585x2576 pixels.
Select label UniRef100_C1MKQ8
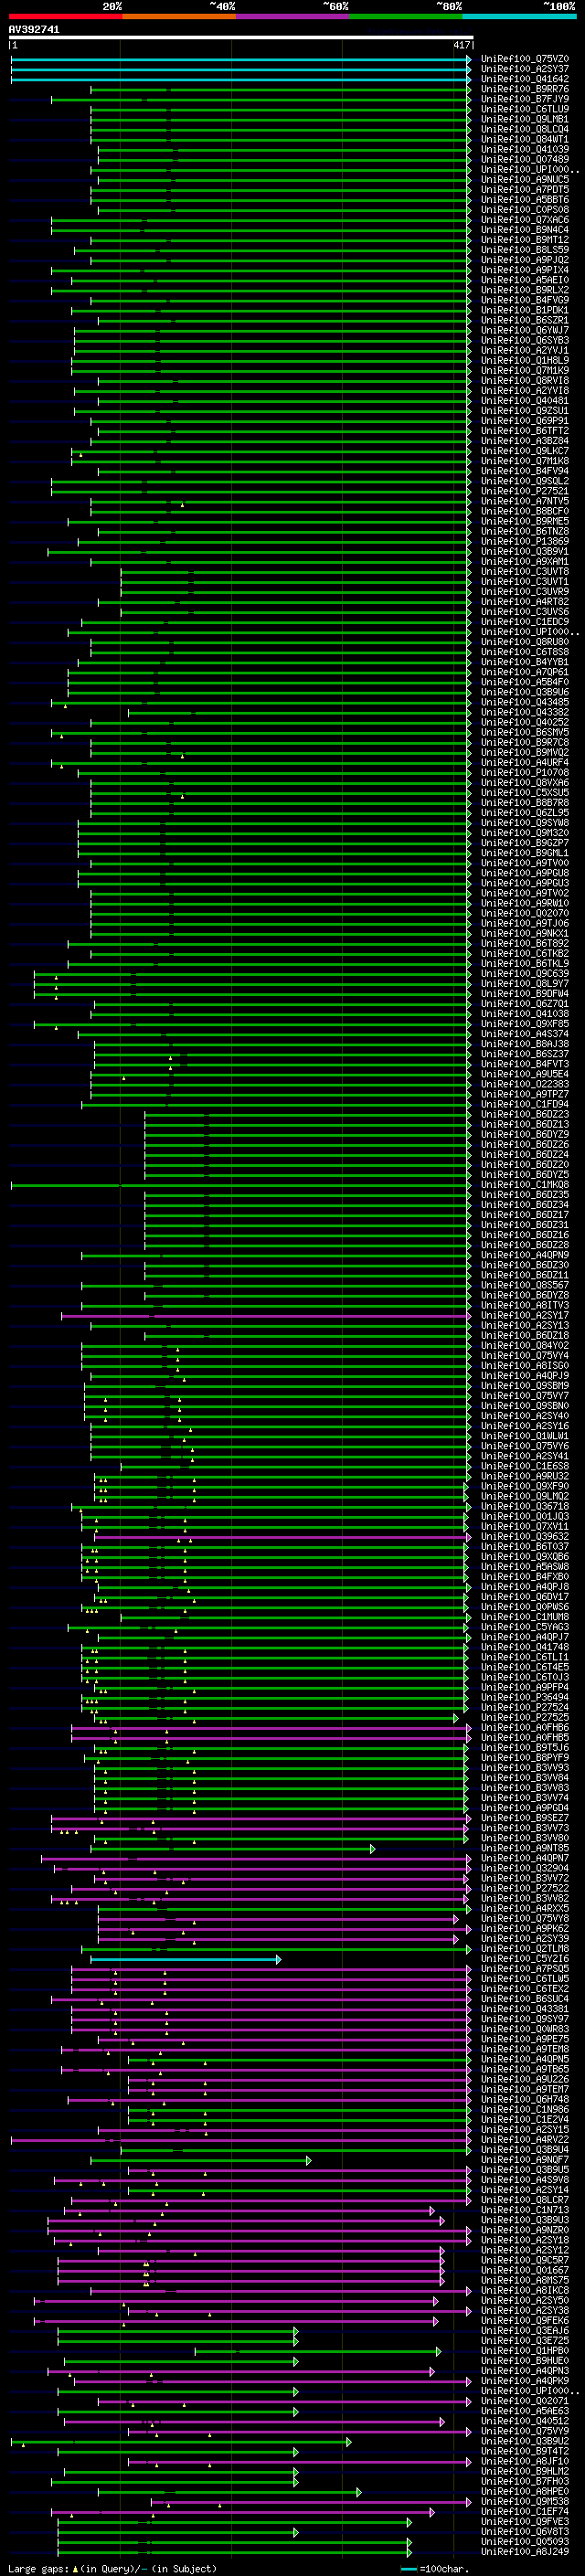tap(525, 1185)
